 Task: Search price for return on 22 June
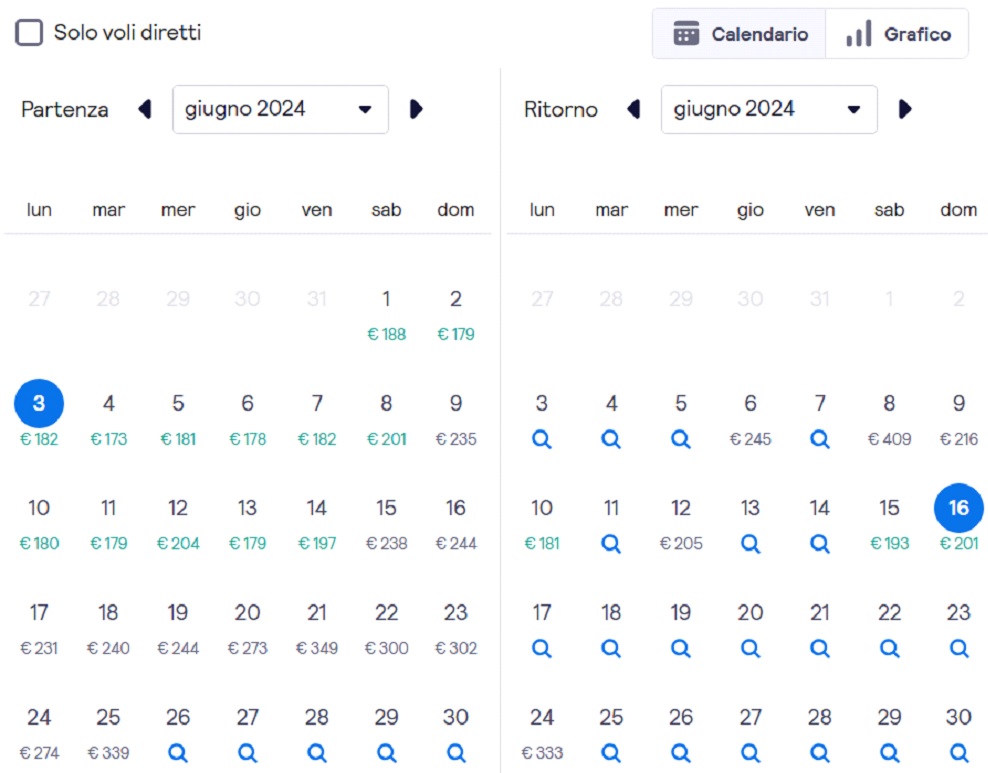click(x=890, y=648)
